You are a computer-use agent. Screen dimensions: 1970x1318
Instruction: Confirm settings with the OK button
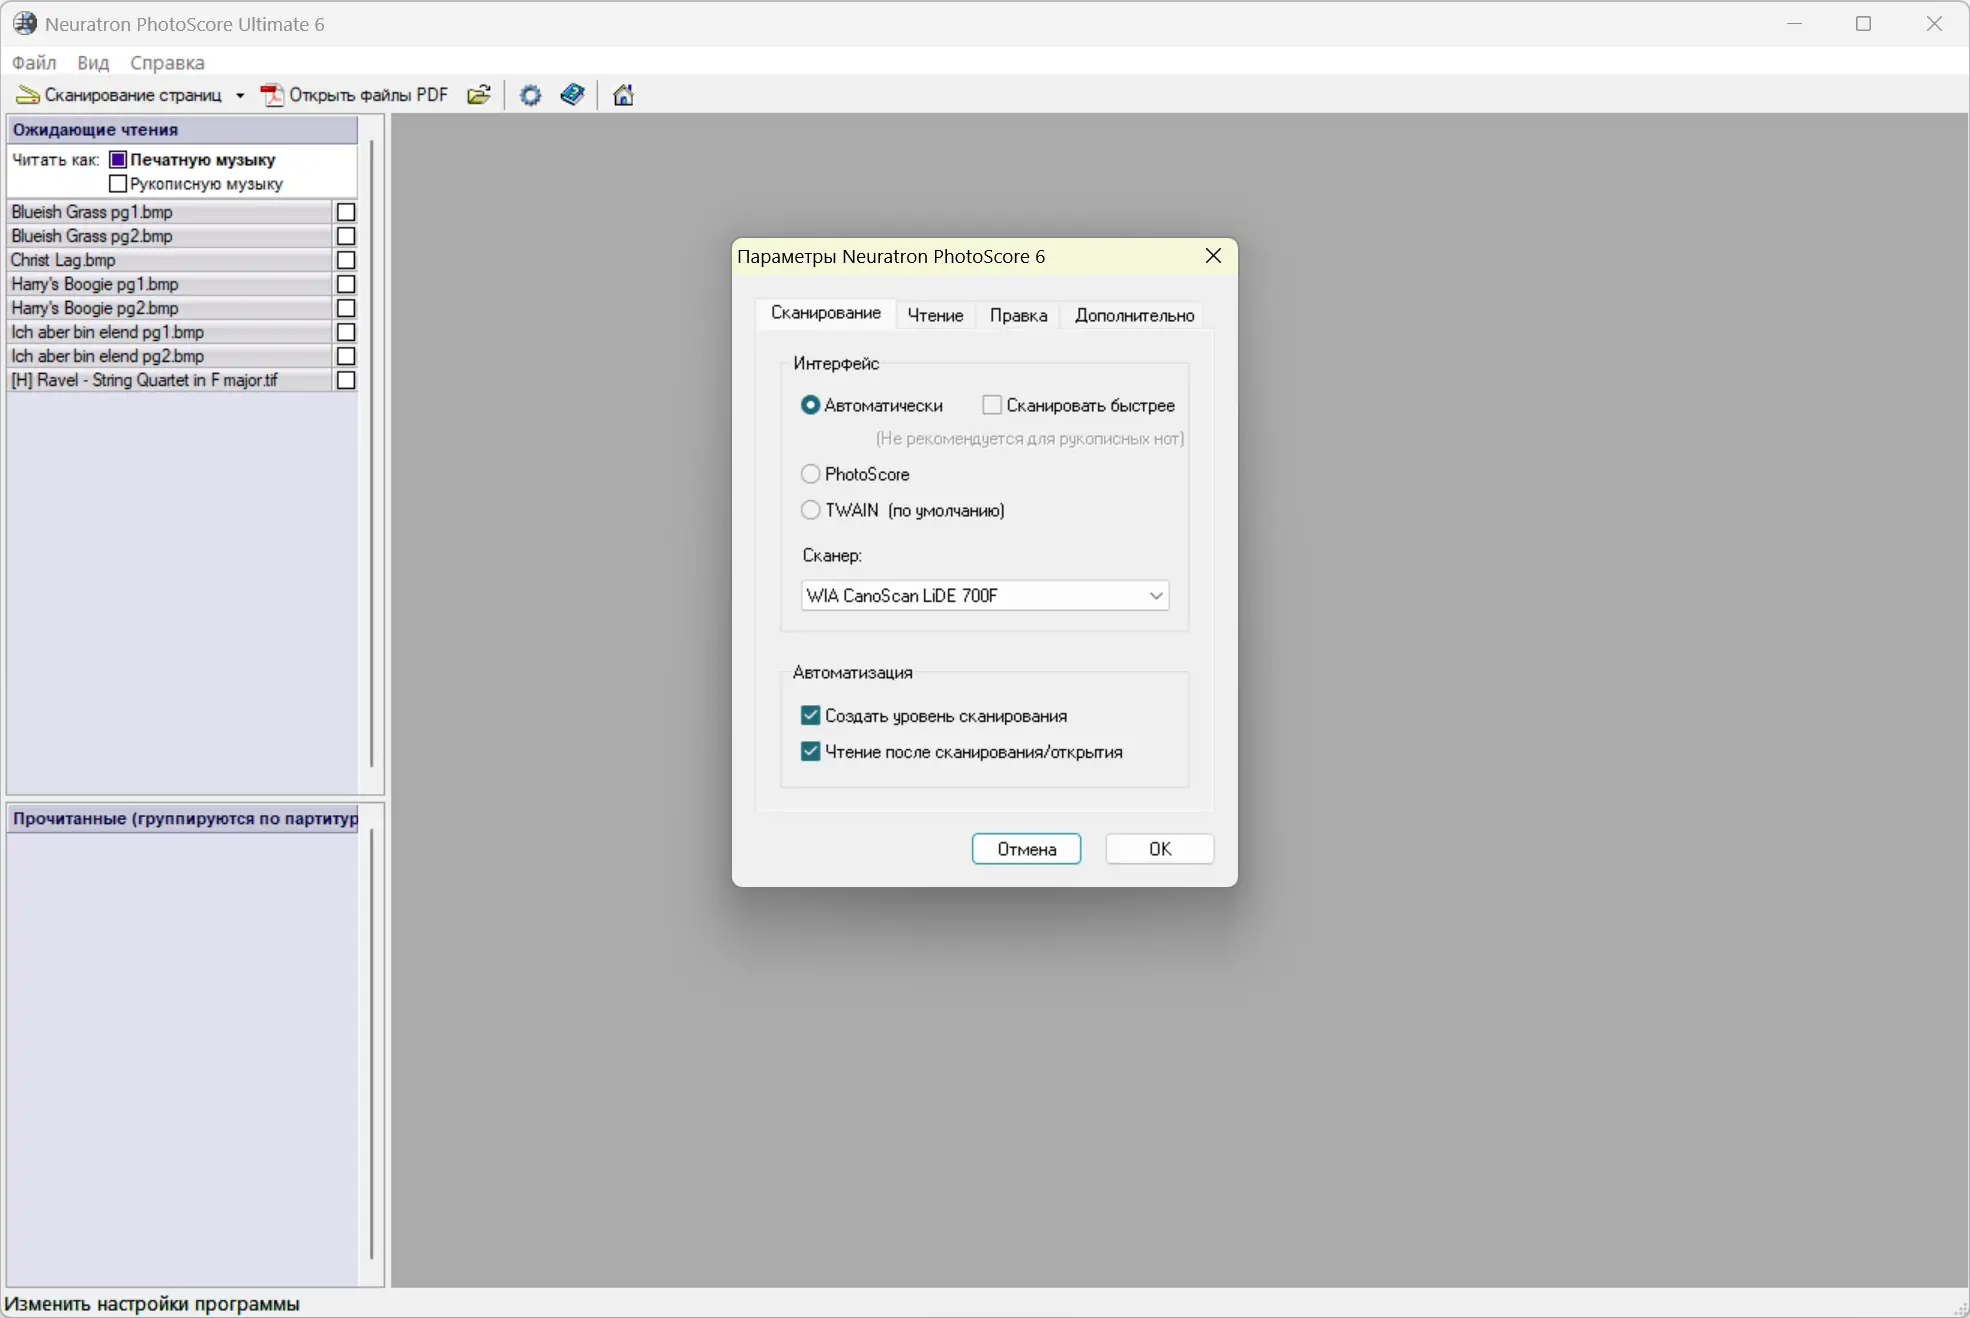(x=1159, y=849)
